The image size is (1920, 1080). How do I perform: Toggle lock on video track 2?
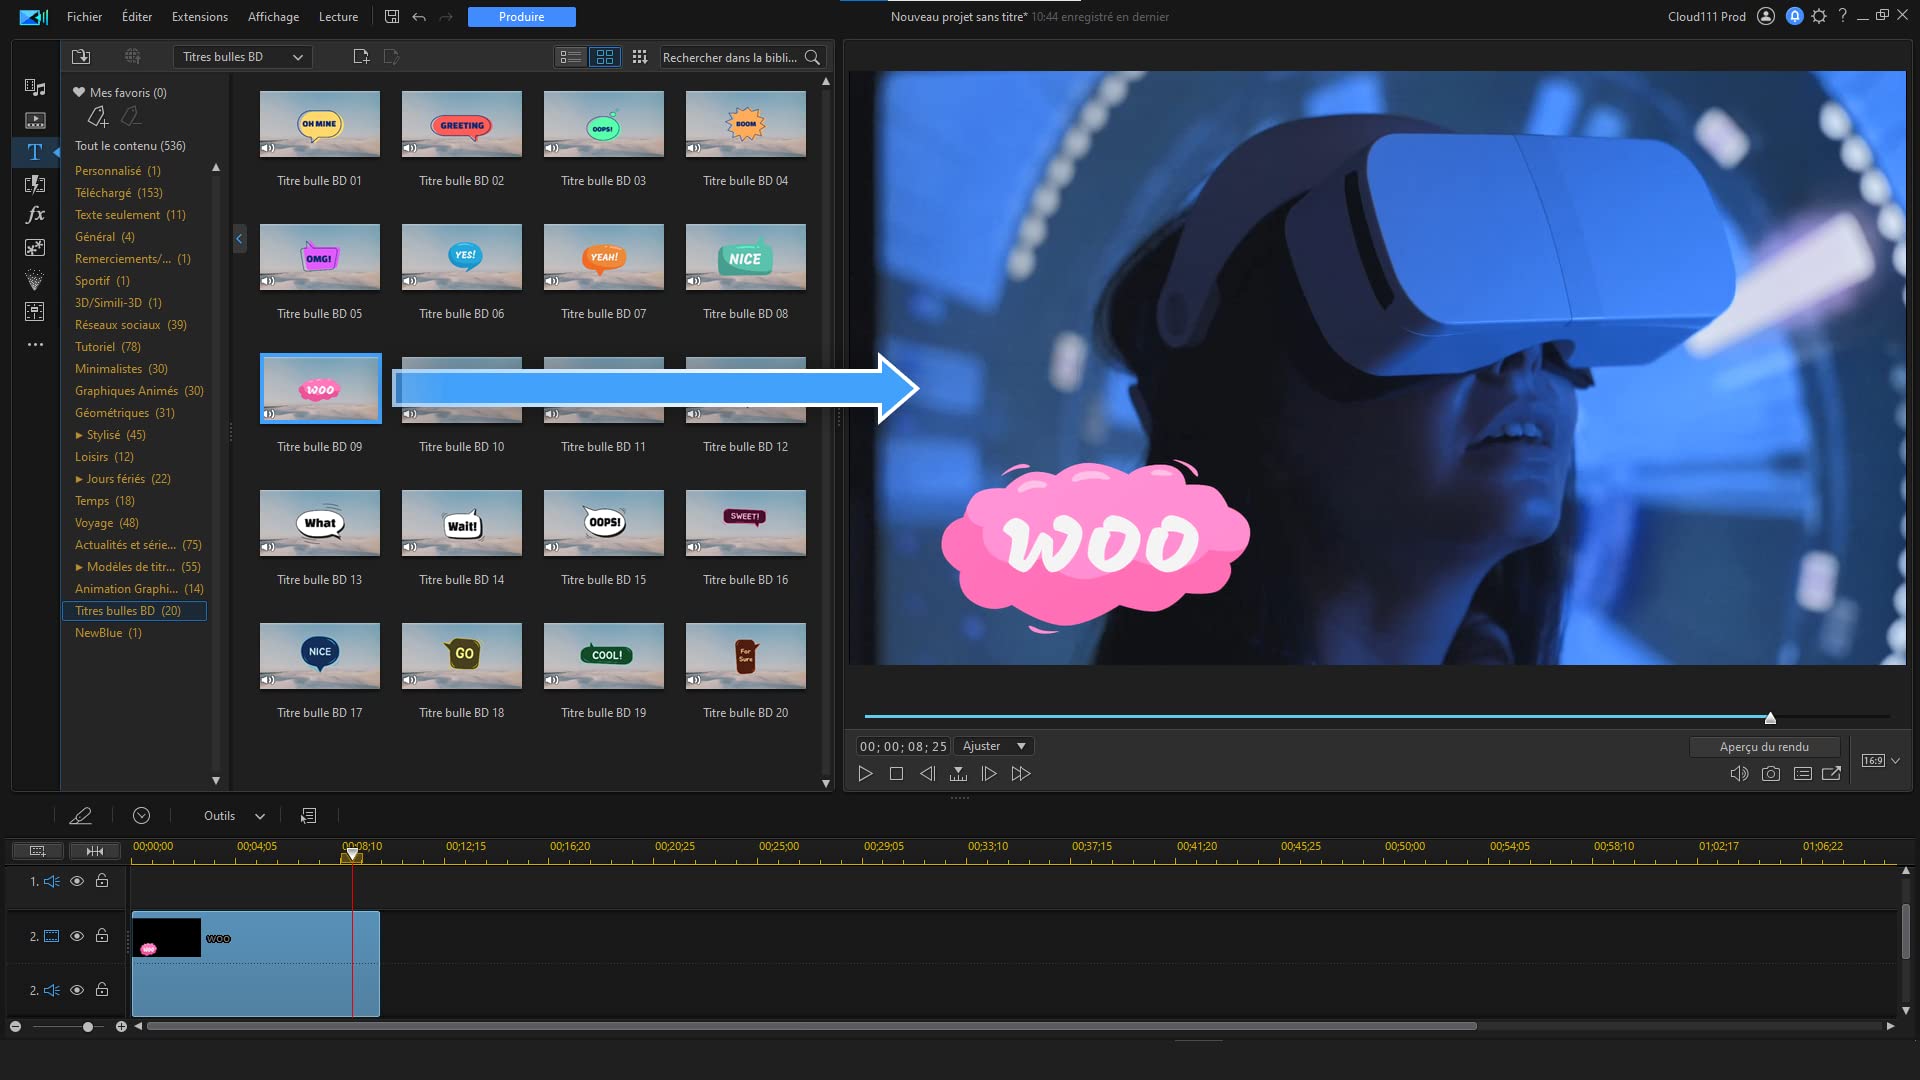102,936
